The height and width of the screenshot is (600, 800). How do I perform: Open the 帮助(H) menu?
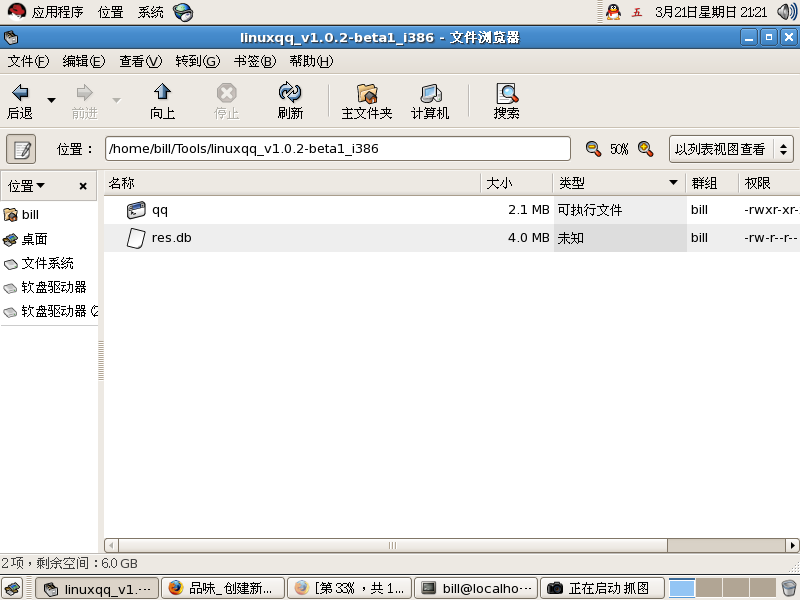pyautogui.click(x=311, y=61)
